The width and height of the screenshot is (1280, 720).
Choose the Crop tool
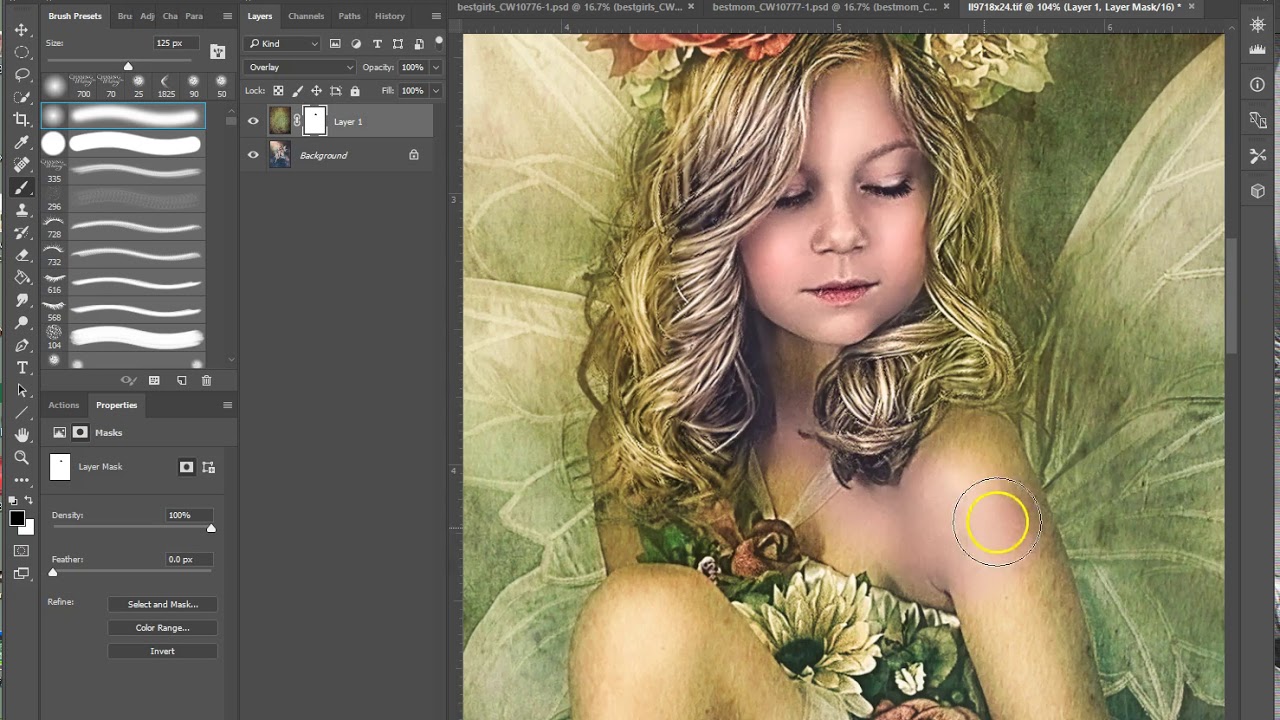click(x=22, y=120)
